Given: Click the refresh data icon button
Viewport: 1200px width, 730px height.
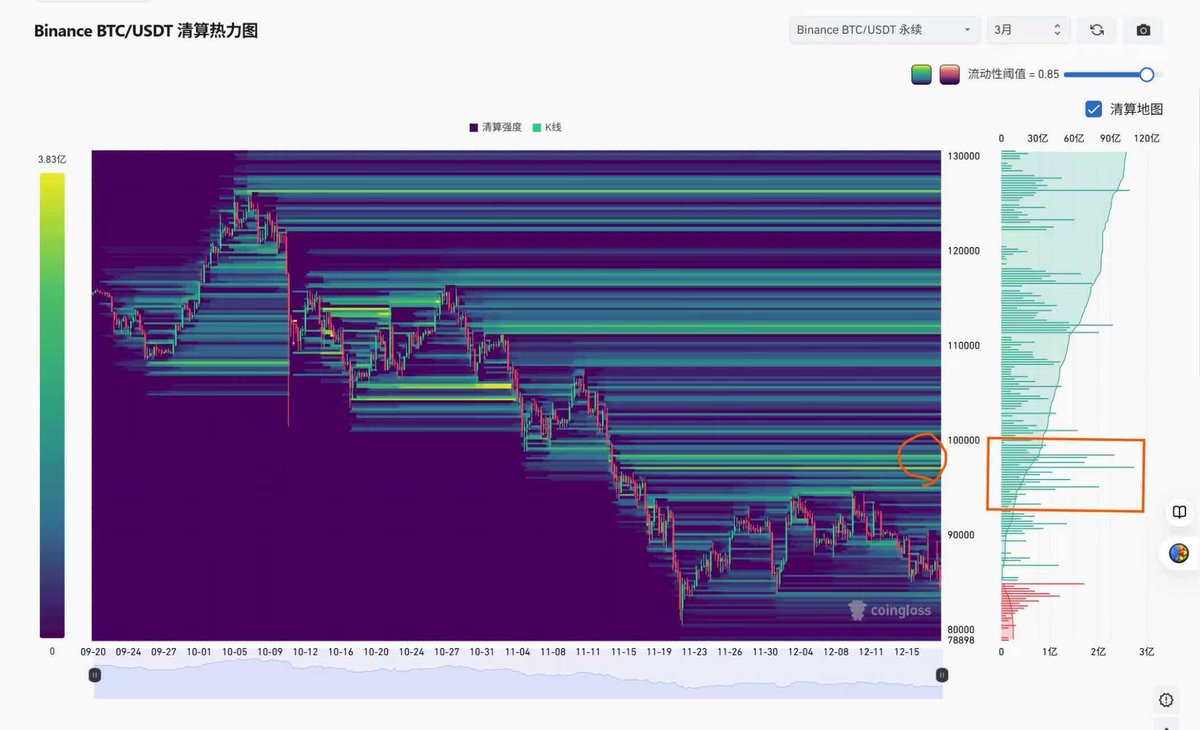Looking at the screenshot, I should pos(1097,30).
